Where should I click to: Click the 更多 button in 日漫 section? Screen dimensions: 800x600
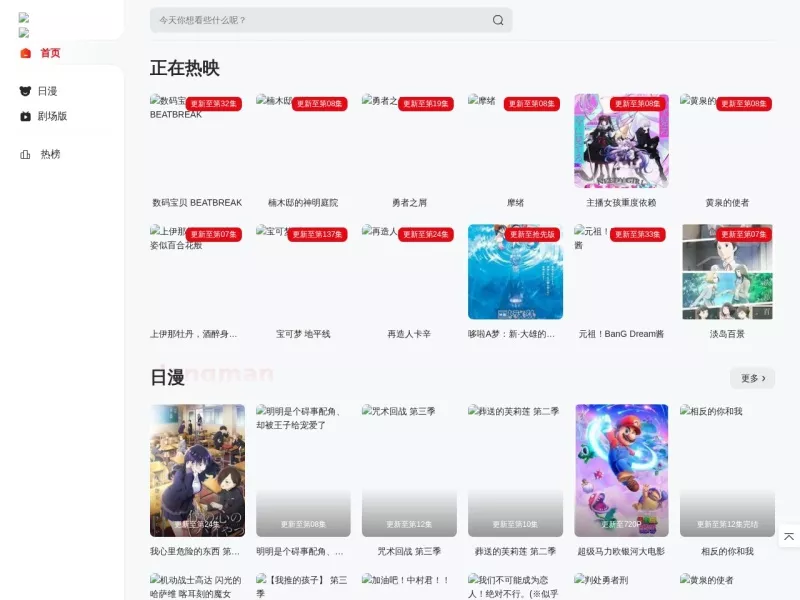(753, 378)
